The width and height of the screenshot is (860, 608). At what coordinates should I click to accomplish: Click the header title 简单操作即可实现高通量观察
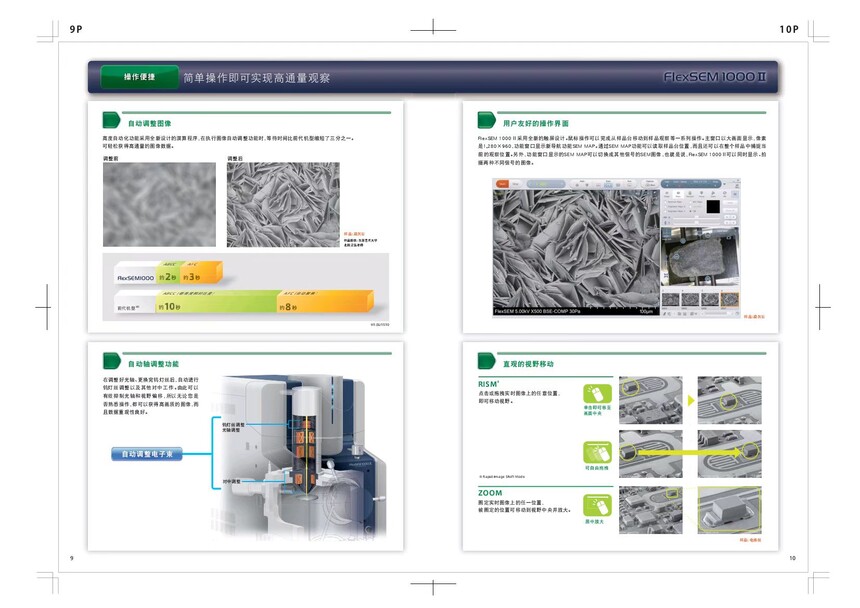(x=256, y=78)
